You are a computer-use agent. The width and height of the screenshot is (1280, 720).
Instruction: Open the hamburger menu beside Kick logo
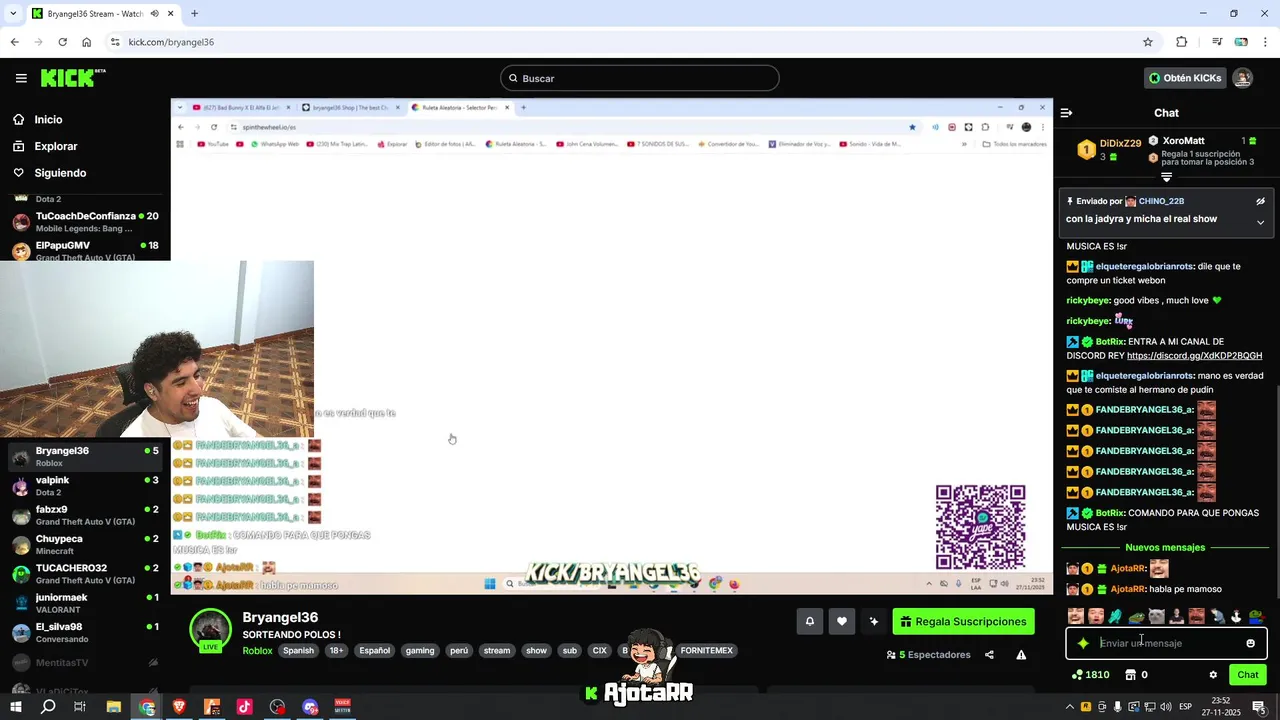click(21, 78)
